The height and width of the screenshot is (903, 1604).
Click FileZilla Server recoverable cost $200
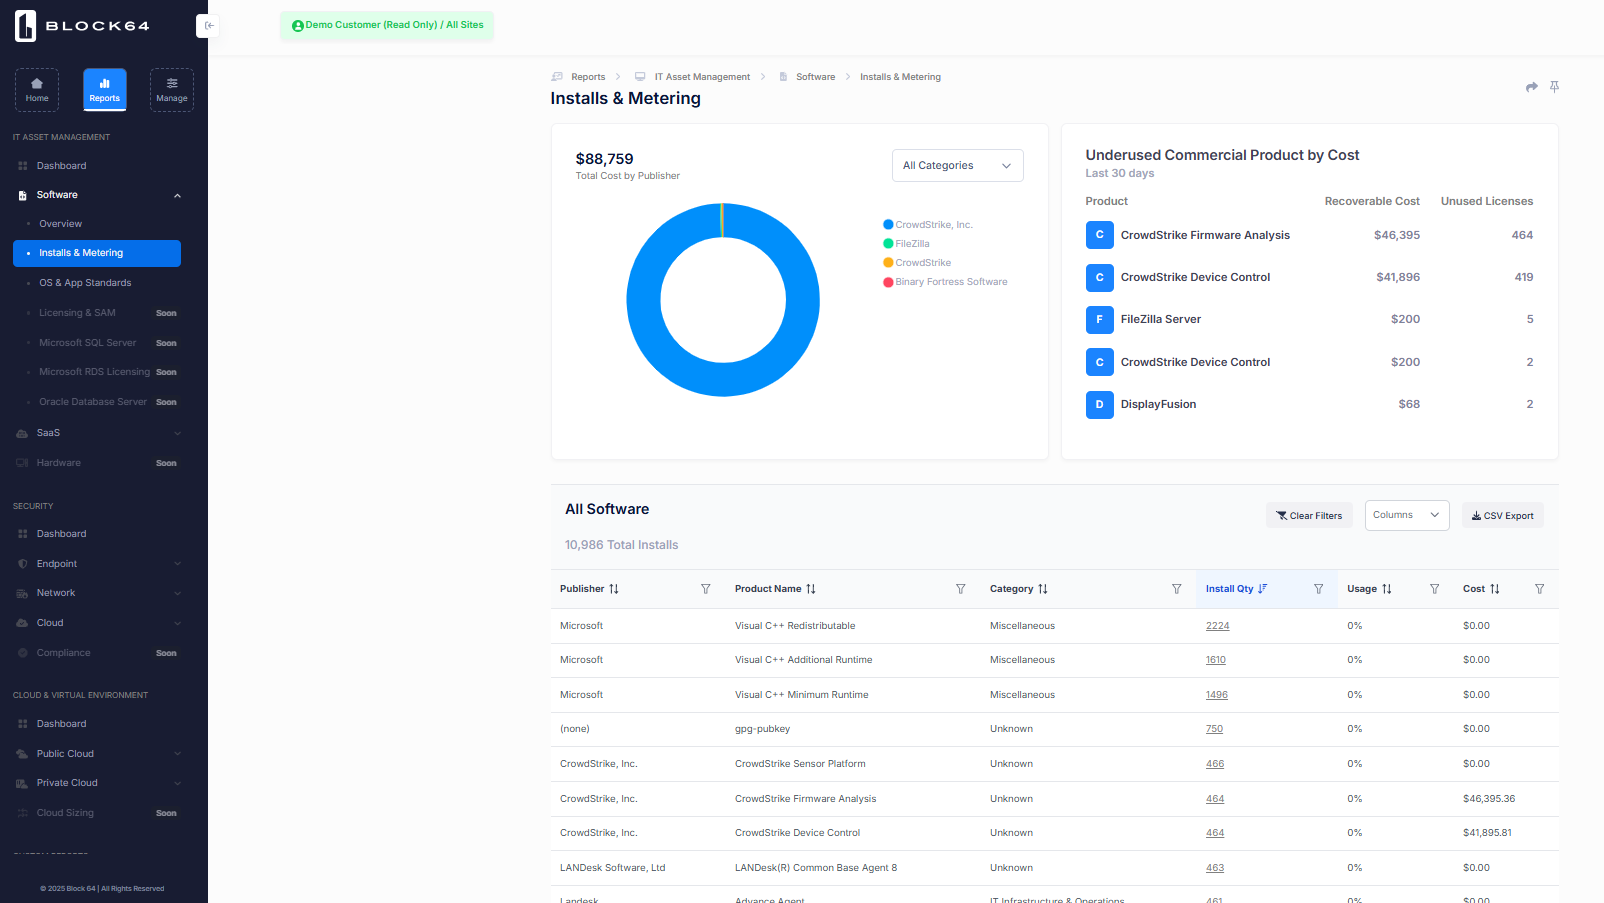[1405, 319]
